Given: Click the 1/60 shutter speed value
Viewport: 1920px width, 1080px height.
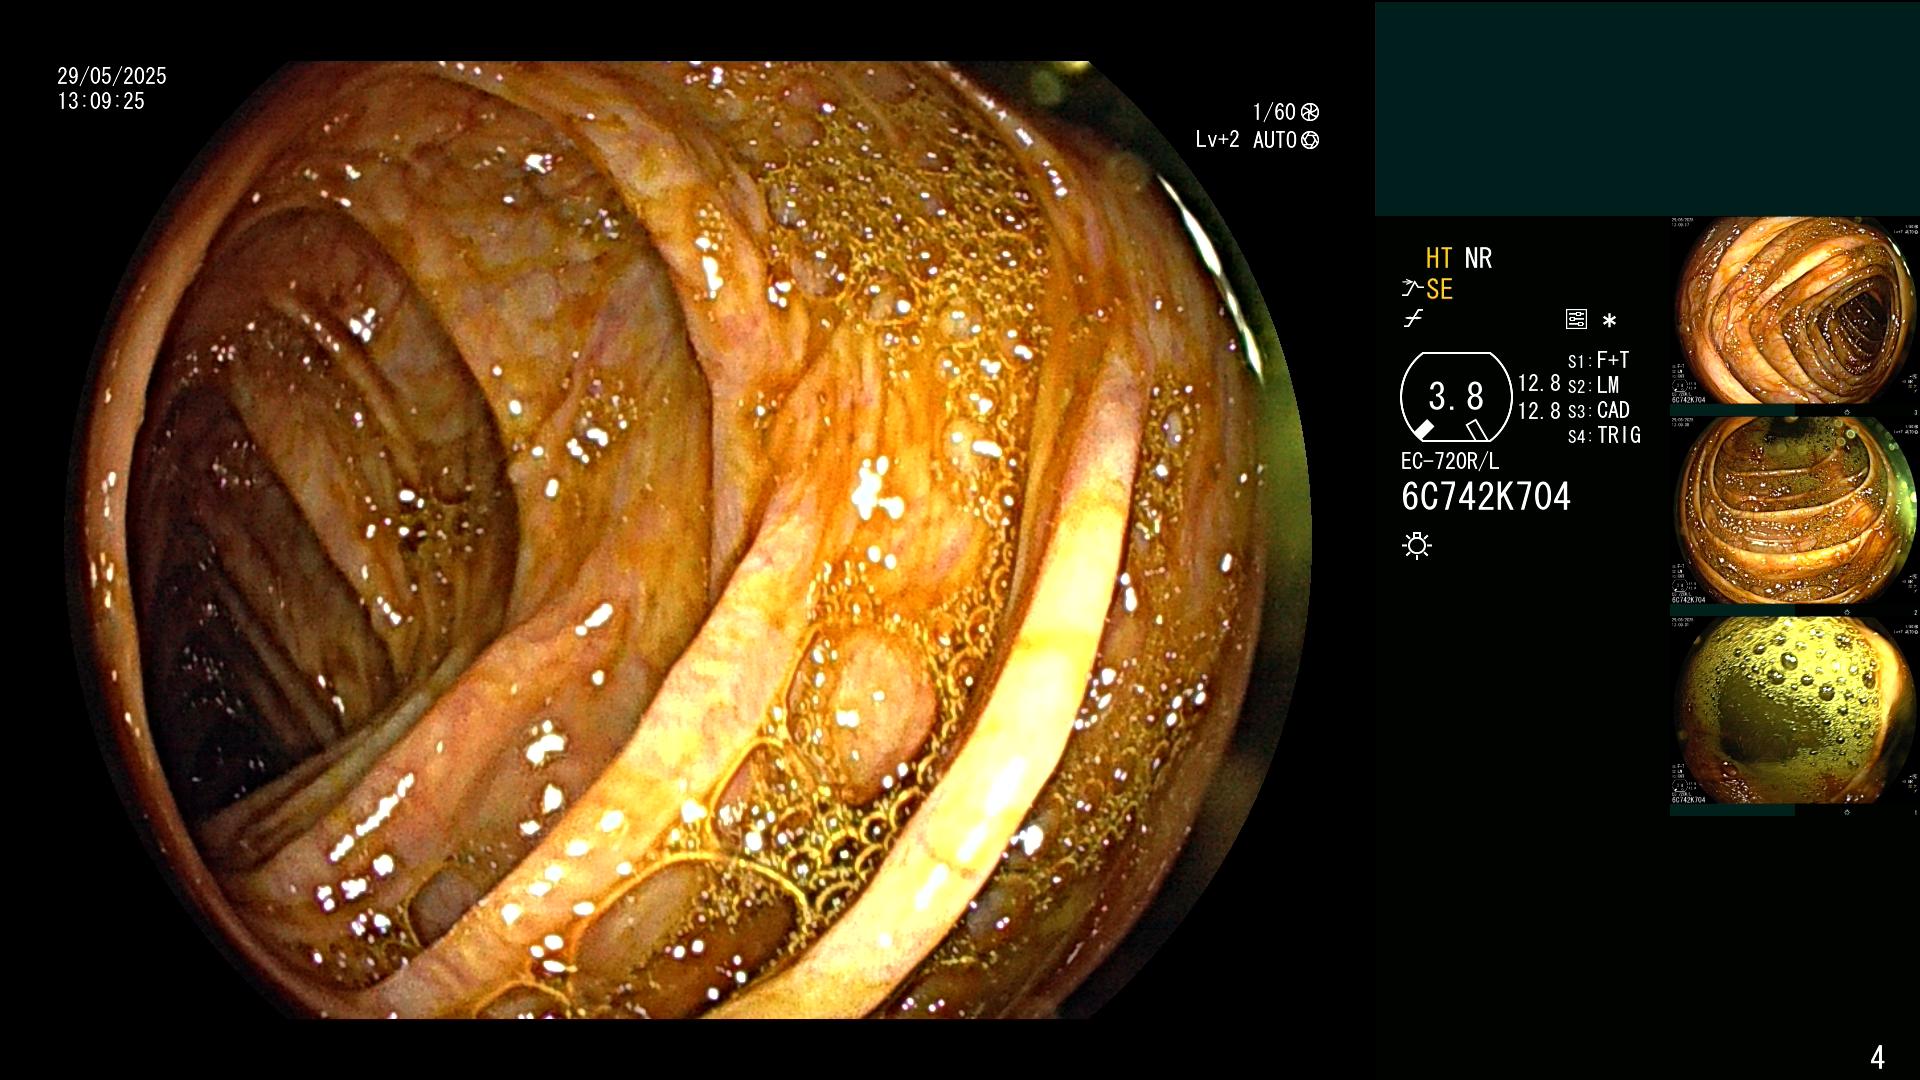Looking at the screenshot, I should pos(1274,112).
